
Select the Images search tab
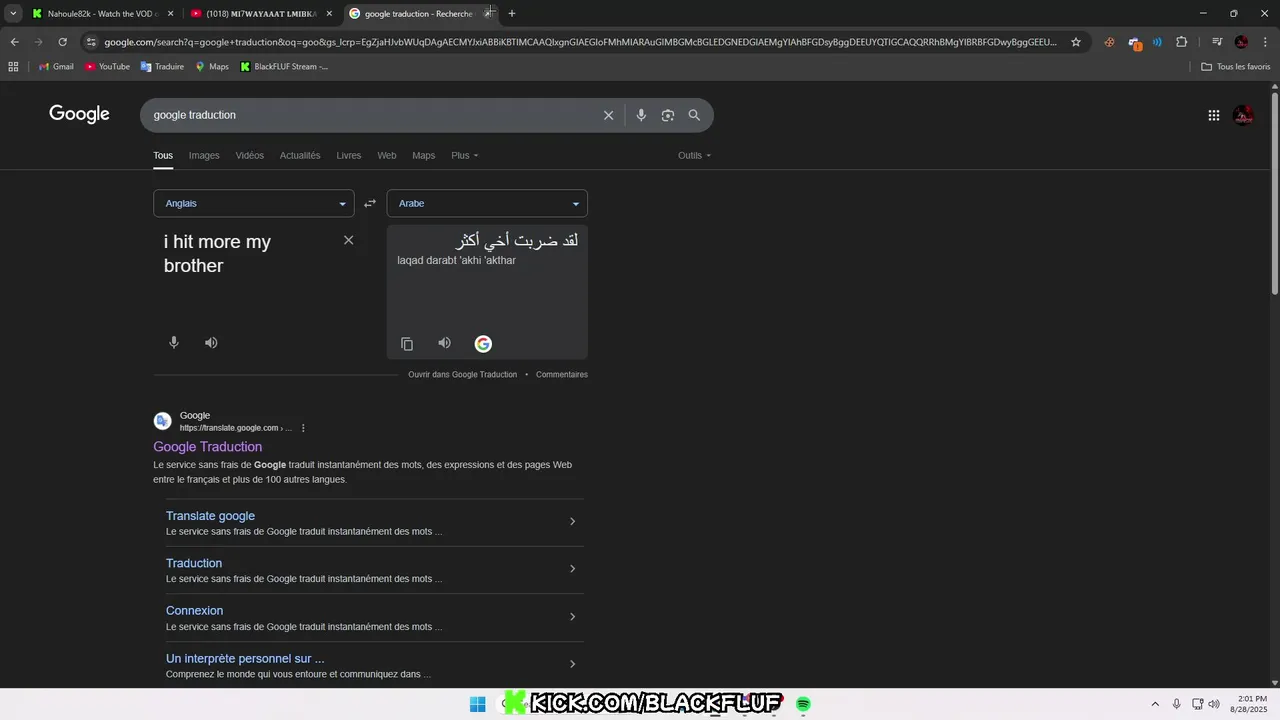pyautogui.click(x=204, y=155)
